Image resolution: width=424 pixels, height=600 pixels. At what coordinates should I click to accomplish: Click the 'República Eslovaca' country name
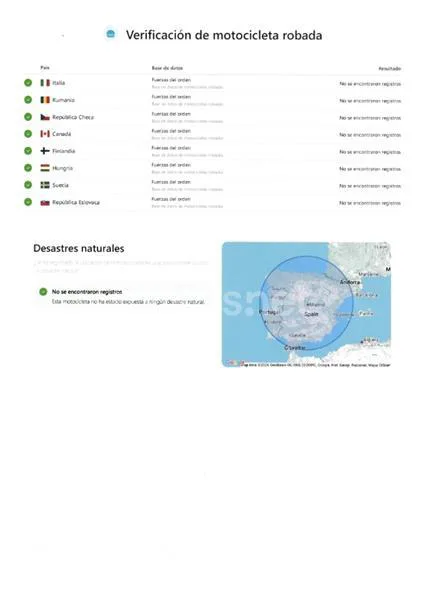click(x=76, y=202)
